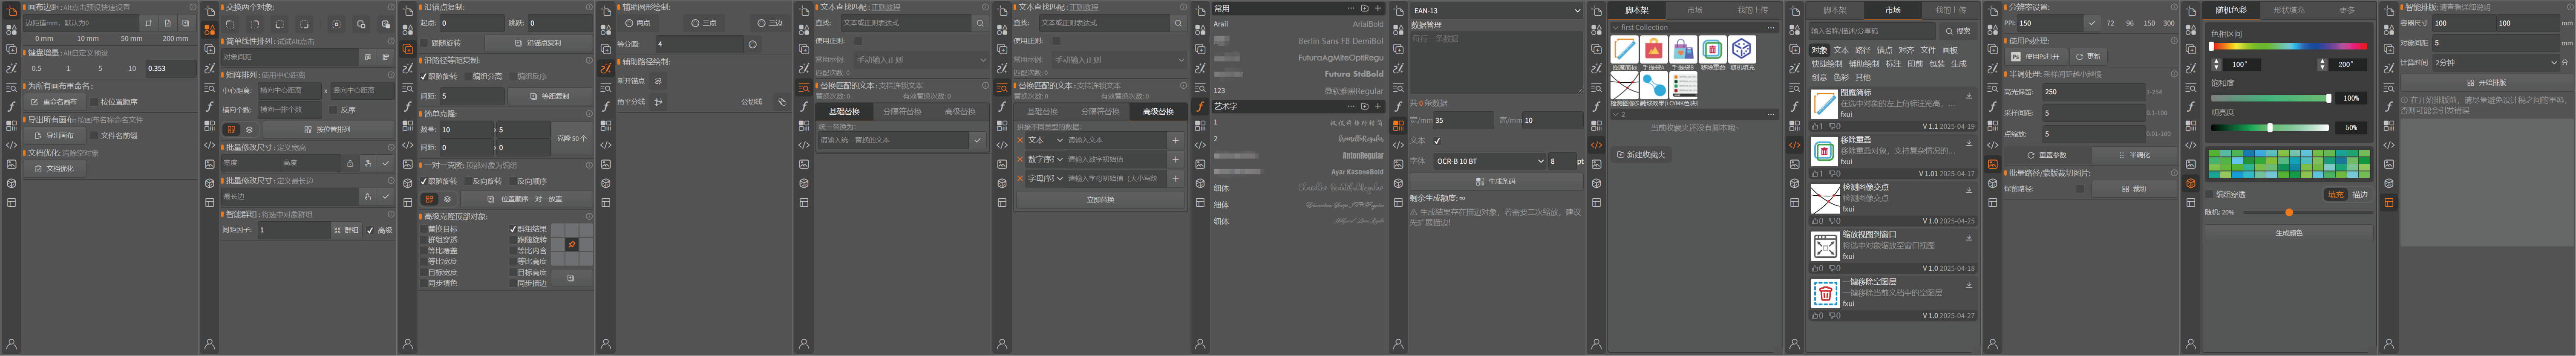
Task: Click the 导出画布 button
Action: [55, 135]
